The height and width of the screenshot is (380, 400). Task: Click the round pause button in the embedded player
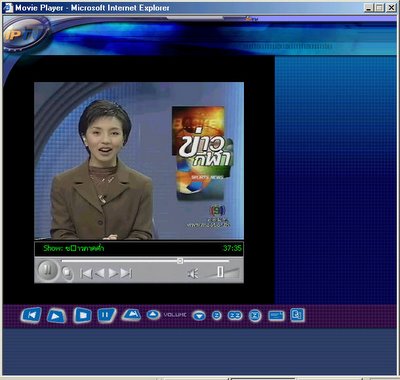click(47, 270)
